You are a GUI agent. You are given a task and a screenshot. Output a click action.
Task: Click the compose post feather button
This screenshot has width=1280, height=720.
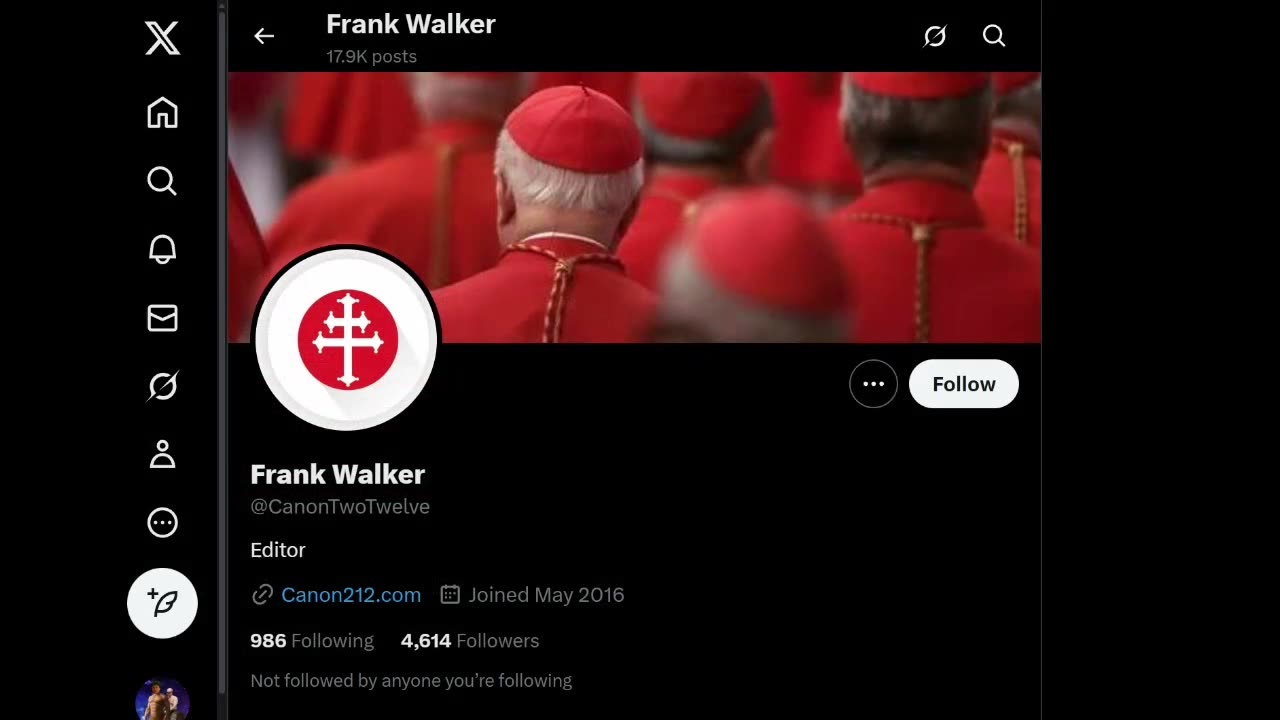tap(162, 603)
